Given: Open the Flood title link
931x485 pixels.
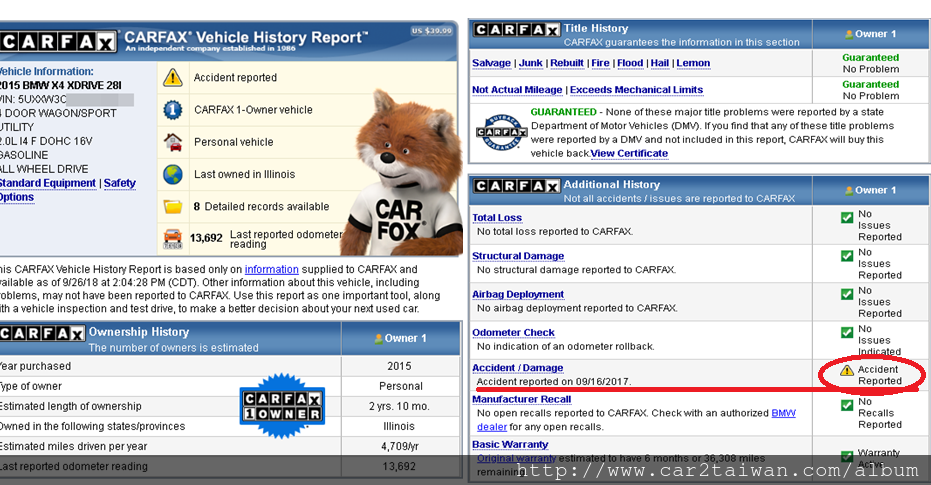Looking at the screenshot, I should click(x=630, y=63).
